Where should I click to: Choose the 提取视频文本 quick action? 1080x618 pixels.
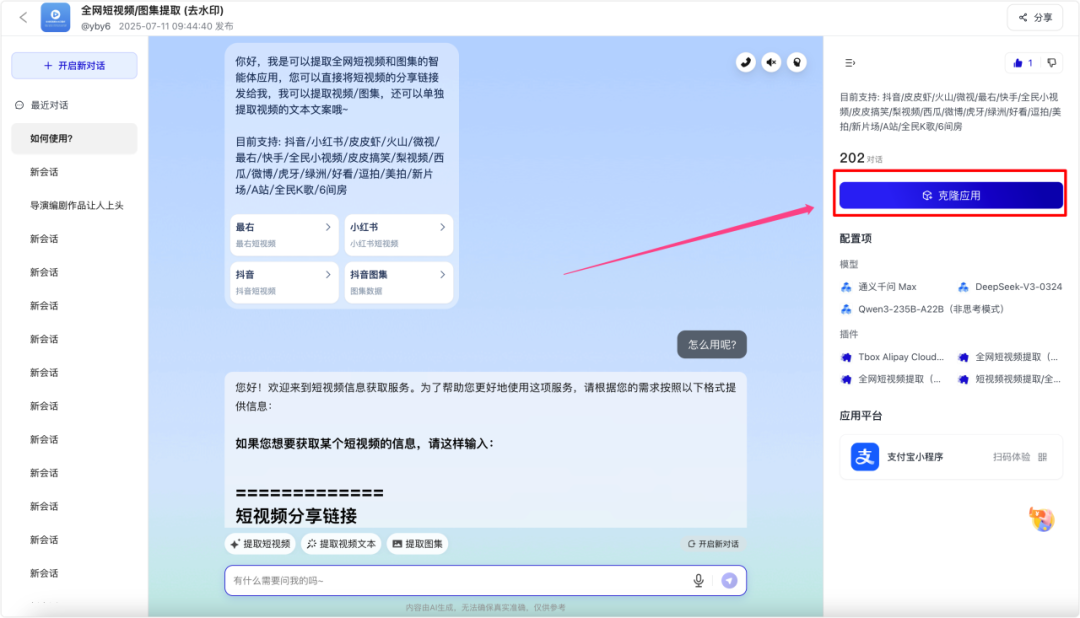[341, 544]
